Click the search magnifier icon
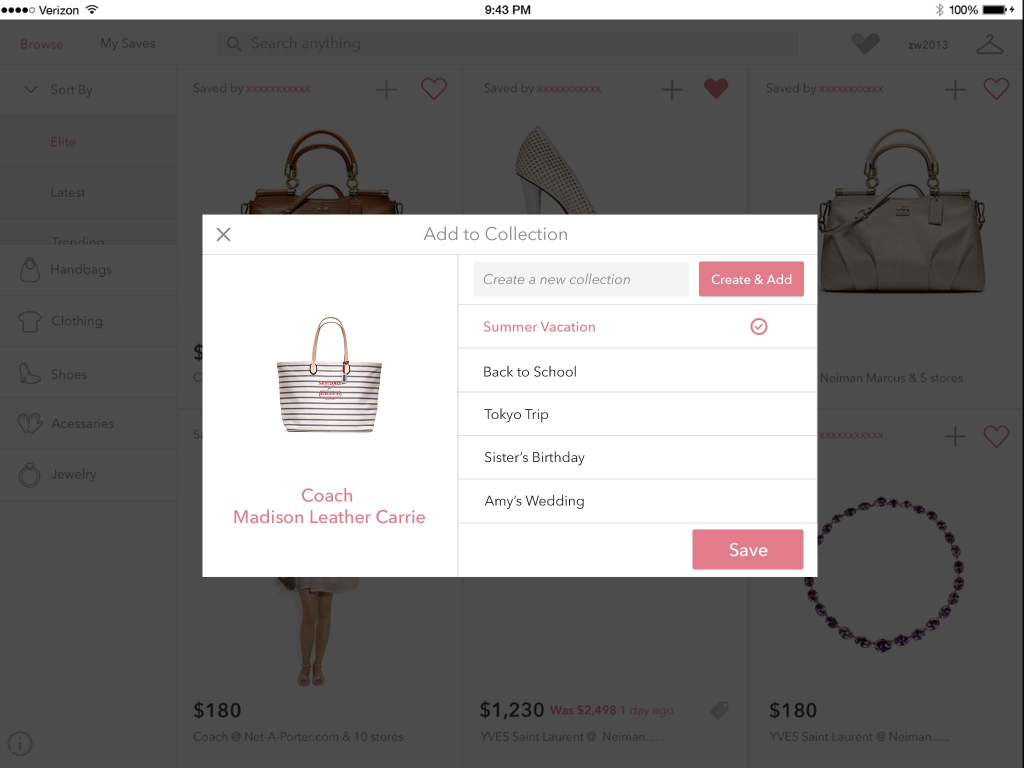The width and height of the screenshot is (1024, 768). pos(234,44)
